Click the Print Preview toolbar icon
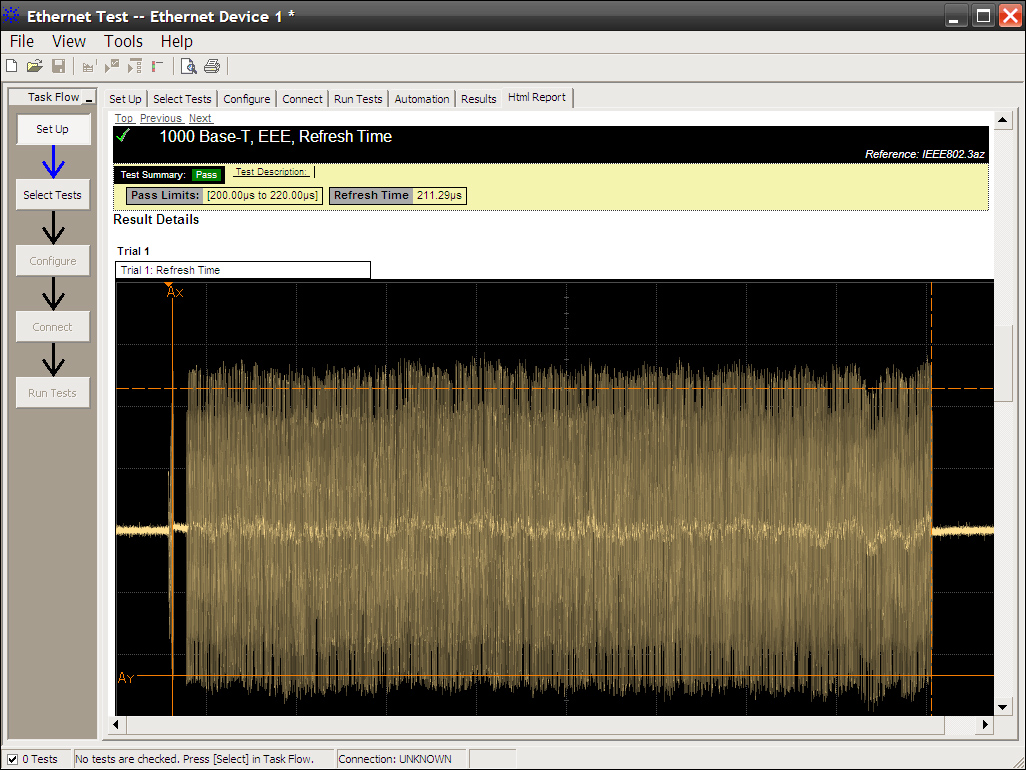The width and height of the screenshot is (1026, 770). click(x=188, y=67)
